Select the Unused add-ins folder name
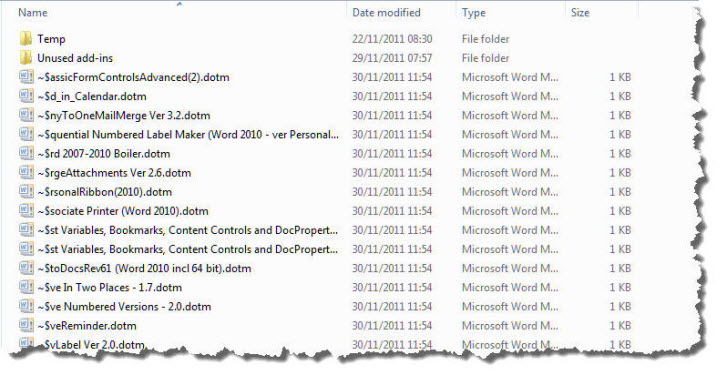Image resolution: width=720 pixels, height=373 pixels. click(x=75, y=58)
